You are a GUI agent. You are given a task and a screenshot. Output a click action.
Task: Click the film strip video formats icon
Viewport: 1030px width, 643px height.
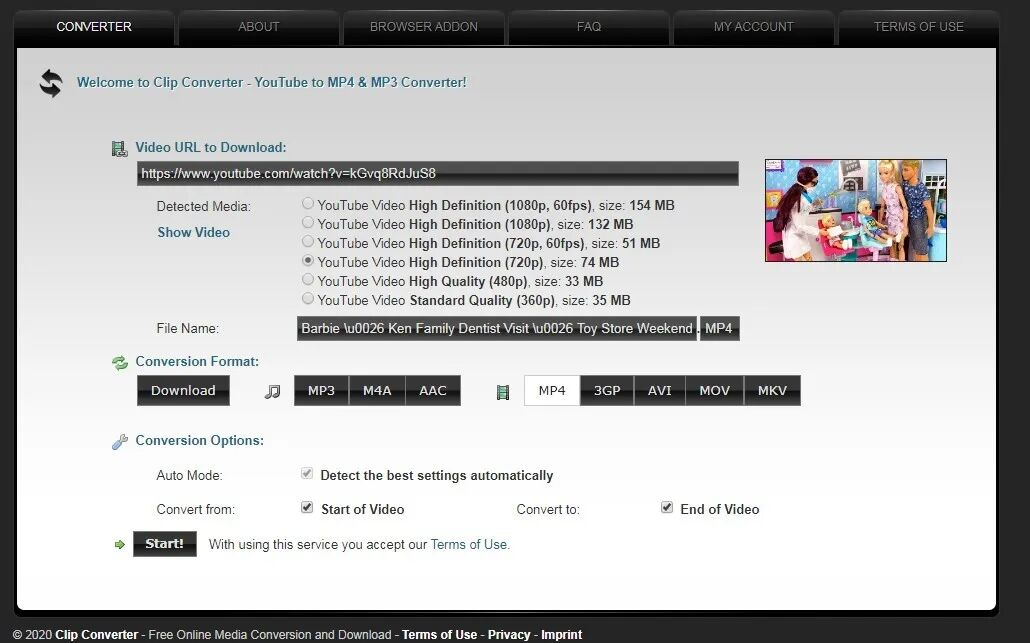point(503,392)
